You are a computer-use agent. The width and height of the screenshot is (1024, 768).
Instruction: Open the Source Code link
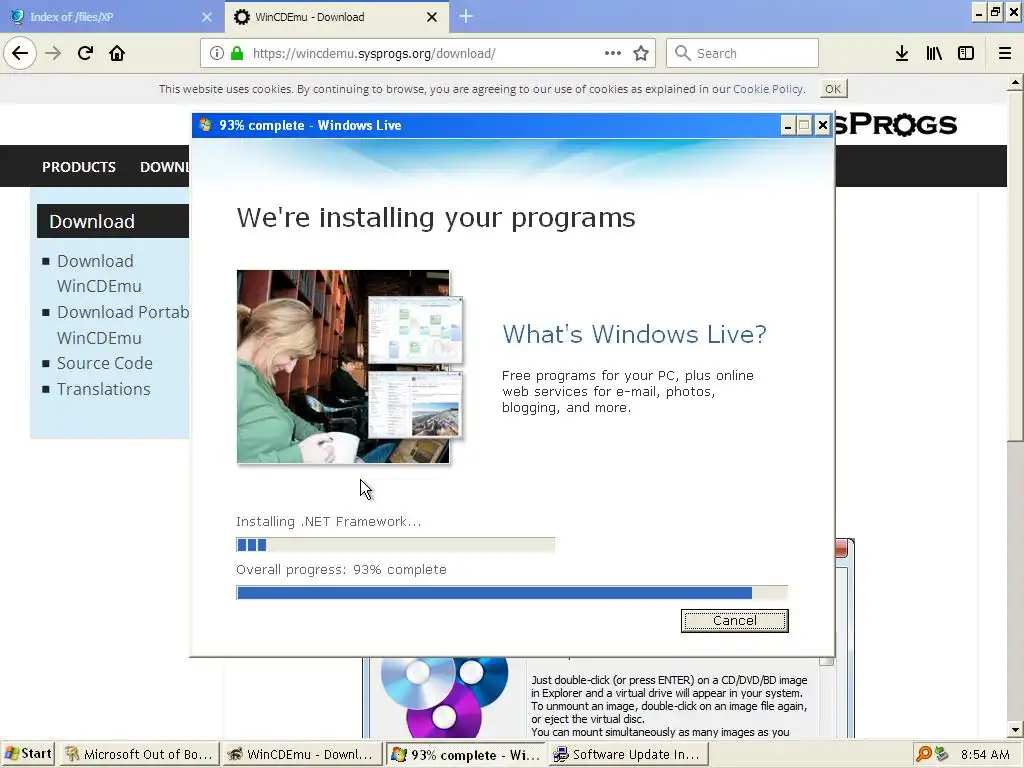[x=104, y=363]
